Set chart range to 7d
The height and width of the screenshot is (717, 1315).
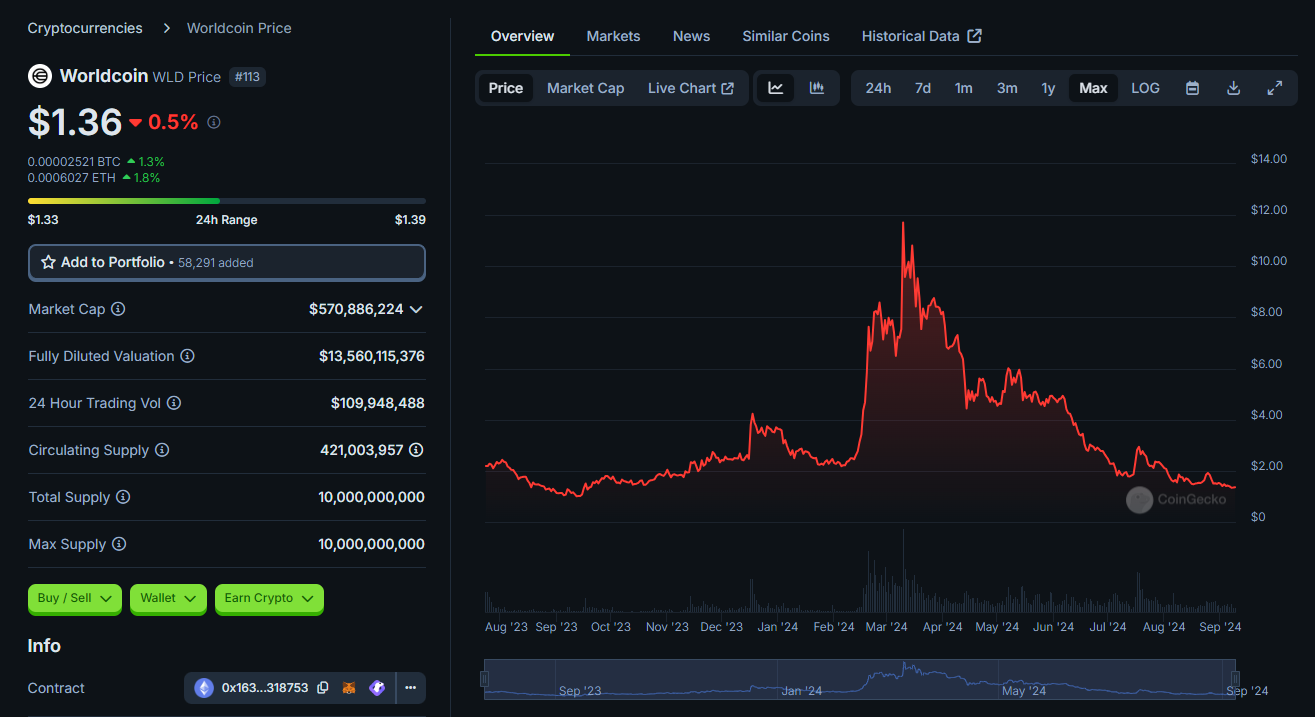click(923, 88)
